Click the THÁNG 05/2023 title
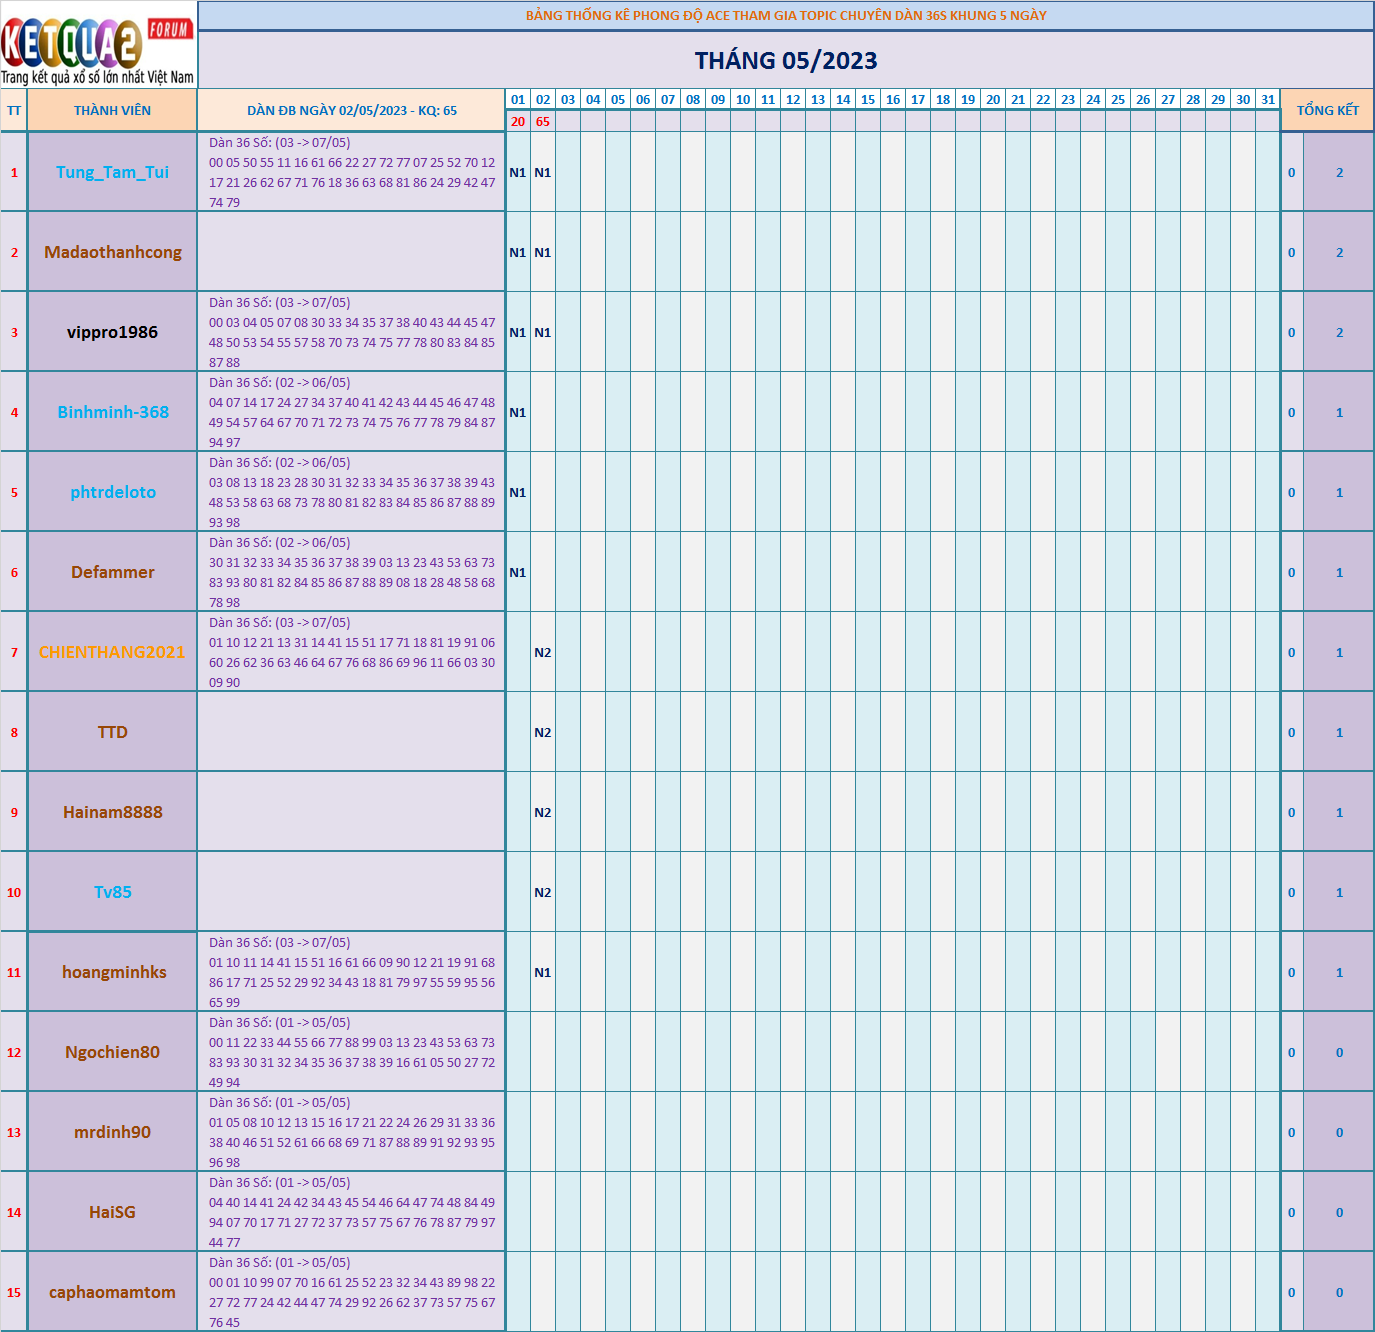1375x1332 pixels. click(786, 61)
